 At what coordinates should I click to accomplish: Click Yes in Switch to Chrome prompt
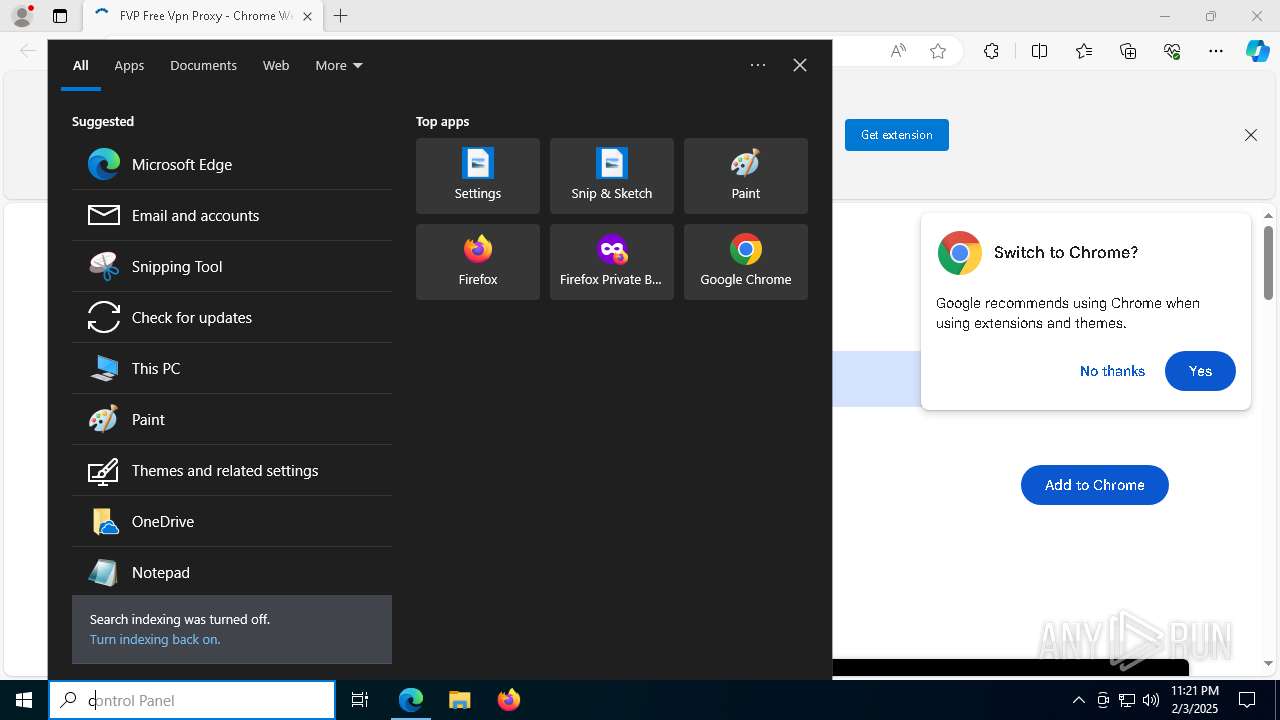coord(1200,371)
